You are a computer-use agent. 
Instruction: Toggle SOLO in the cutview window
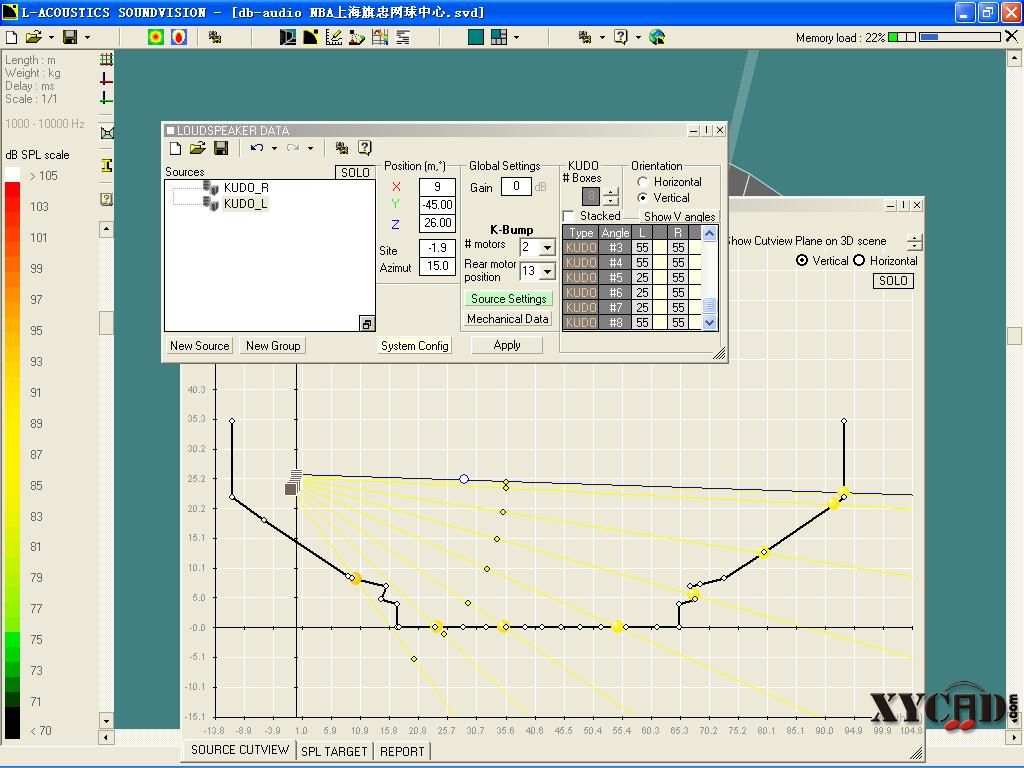click(x=893, y=281)
